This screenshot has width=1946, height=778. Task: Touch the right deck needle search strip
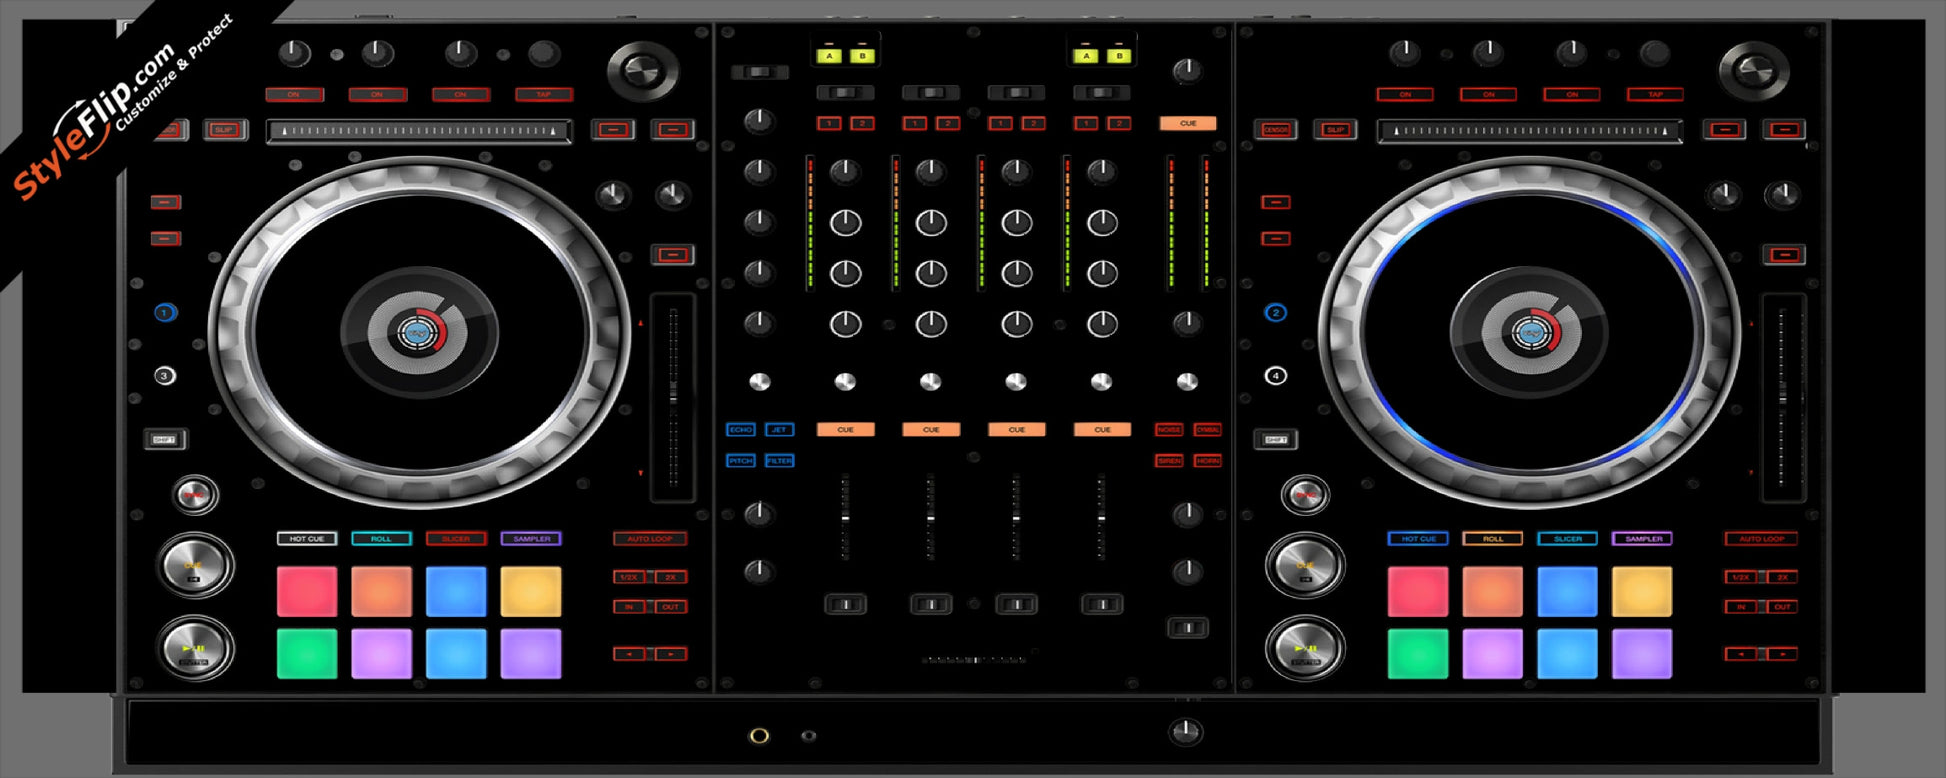click(x=1529, y=130)
